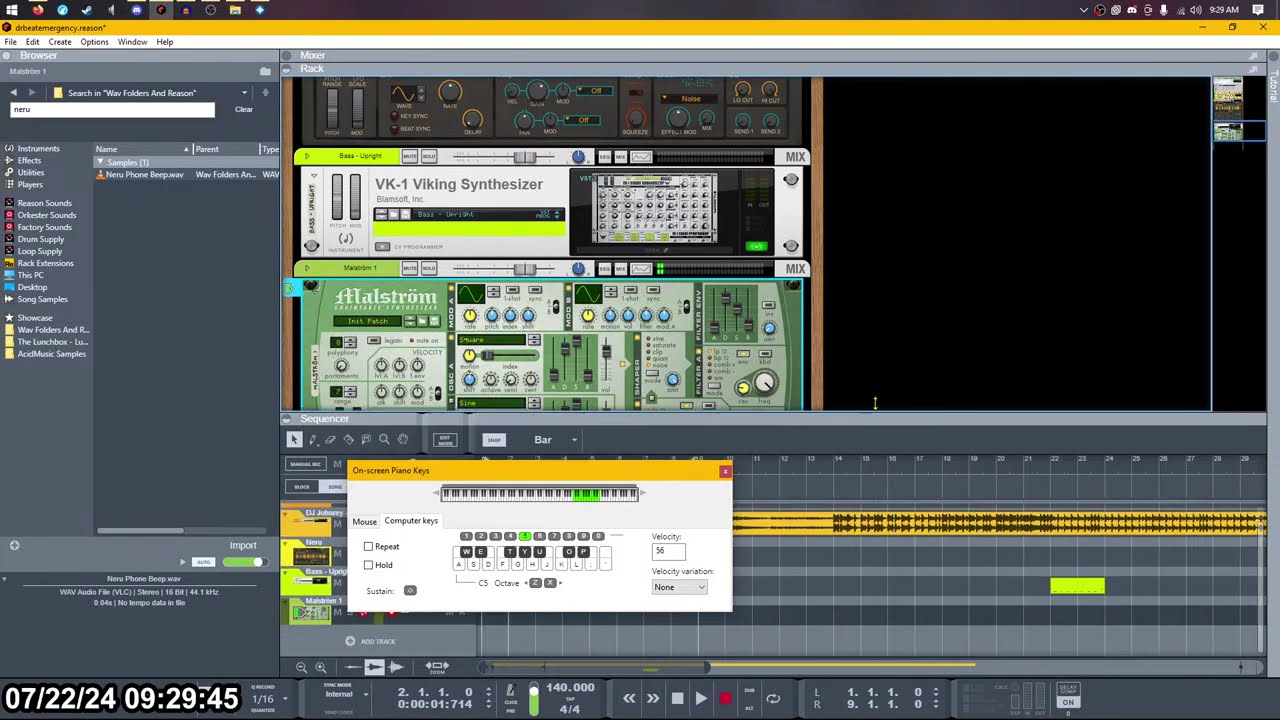Click the Fast Forward transport button
Viewport: 1280px width, 720px height.
click(x=653, y=699)
